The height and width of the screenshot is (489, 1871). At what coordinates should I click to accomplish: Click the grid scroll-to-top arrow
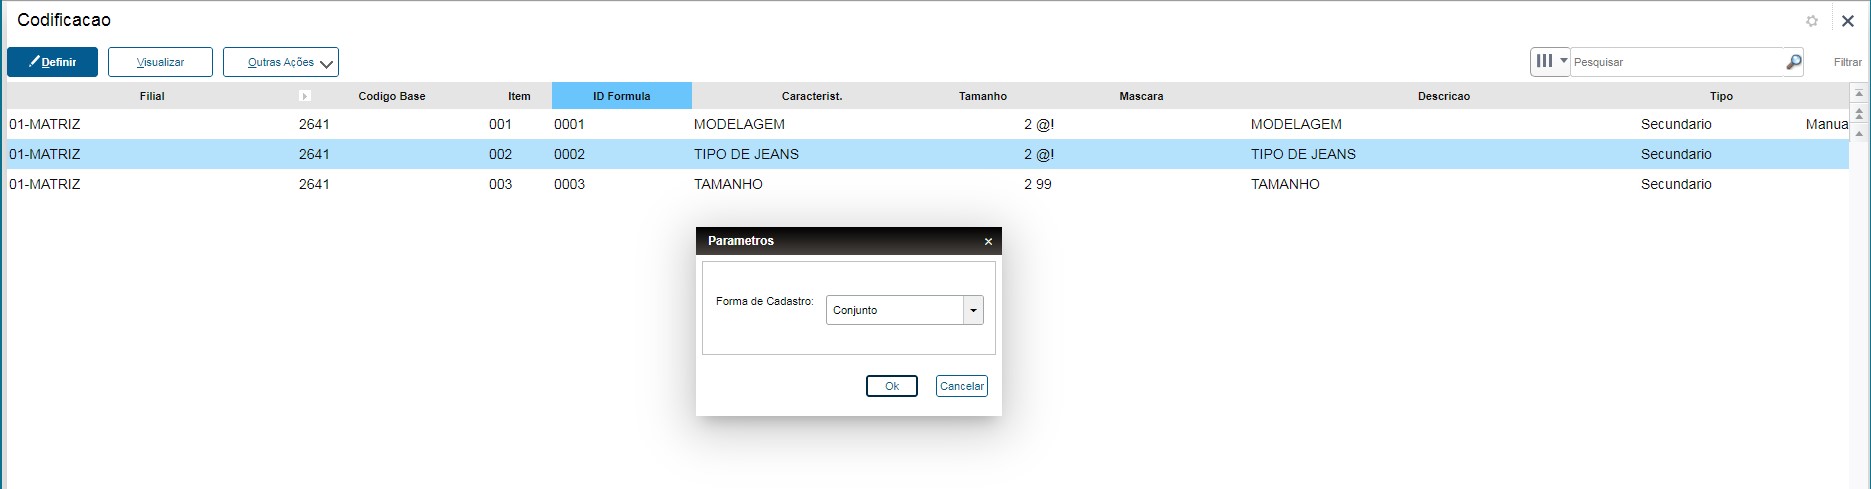1859,94
